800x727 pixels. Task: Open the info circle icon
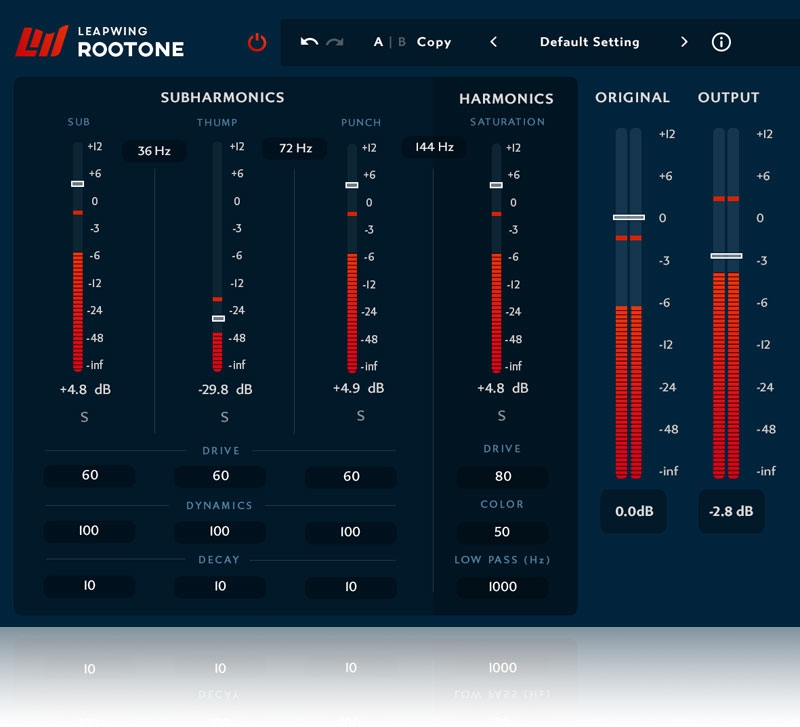click(x=721, y=42)
